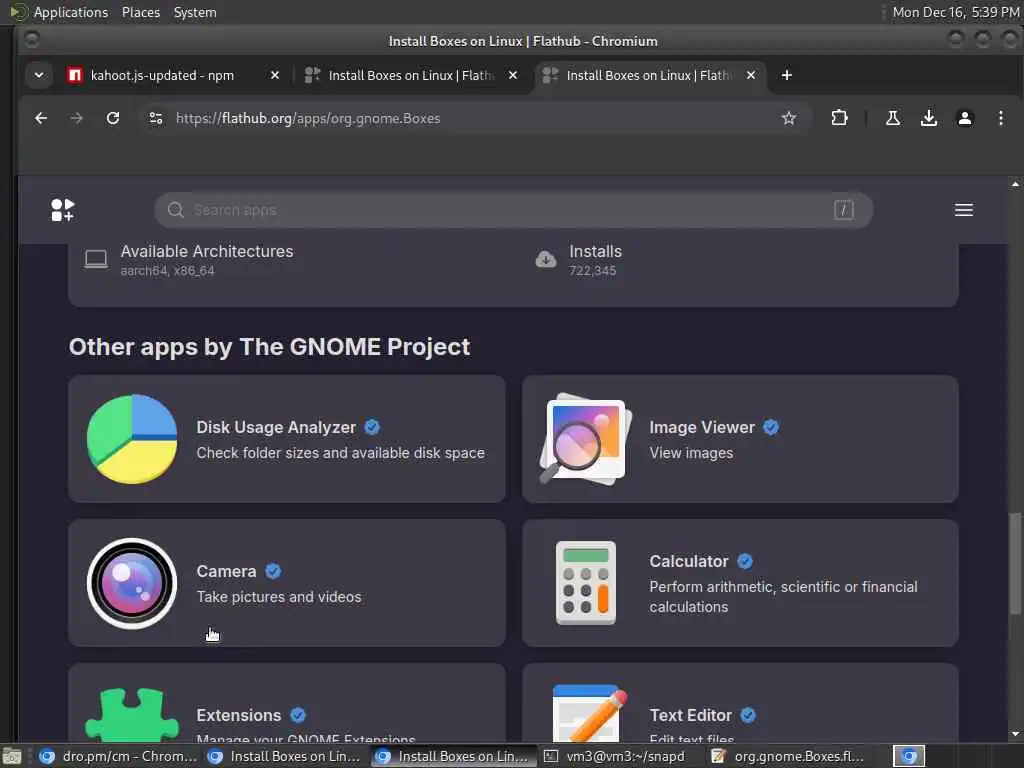1024x768 pixels.
Task: Click the page vertical scrollbar thumb
Action: point(1015,563)
